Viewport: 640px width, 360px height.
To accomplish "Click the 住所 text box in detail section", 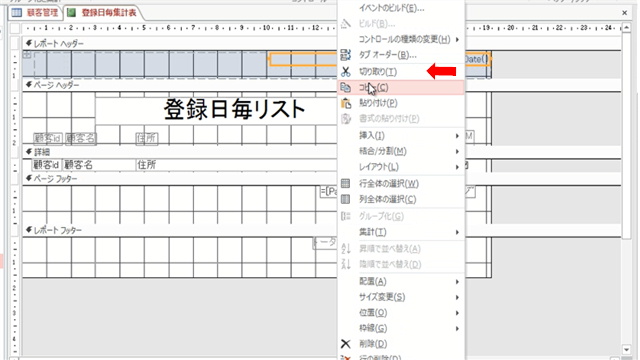I will point(236,165).
